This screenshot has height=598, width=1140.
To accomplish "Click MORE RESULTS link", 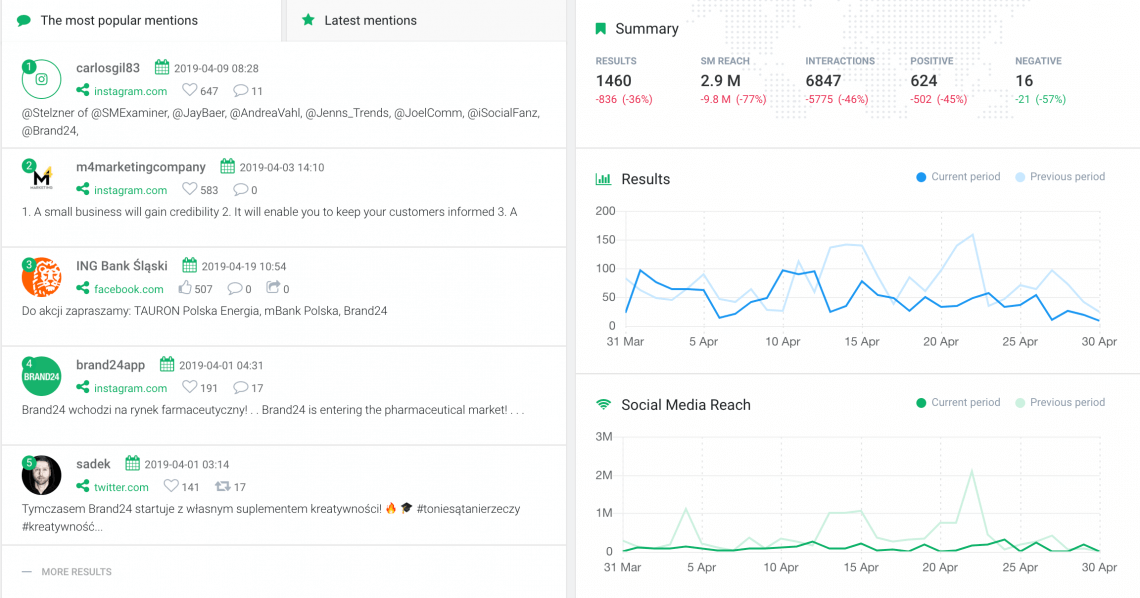I will 76,572.
